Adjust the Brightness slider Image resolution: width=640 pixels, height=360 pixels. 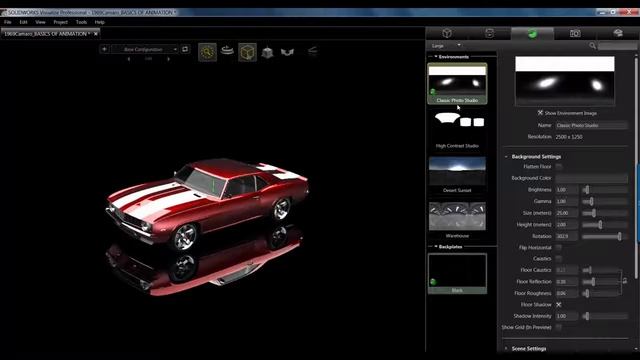605,190
